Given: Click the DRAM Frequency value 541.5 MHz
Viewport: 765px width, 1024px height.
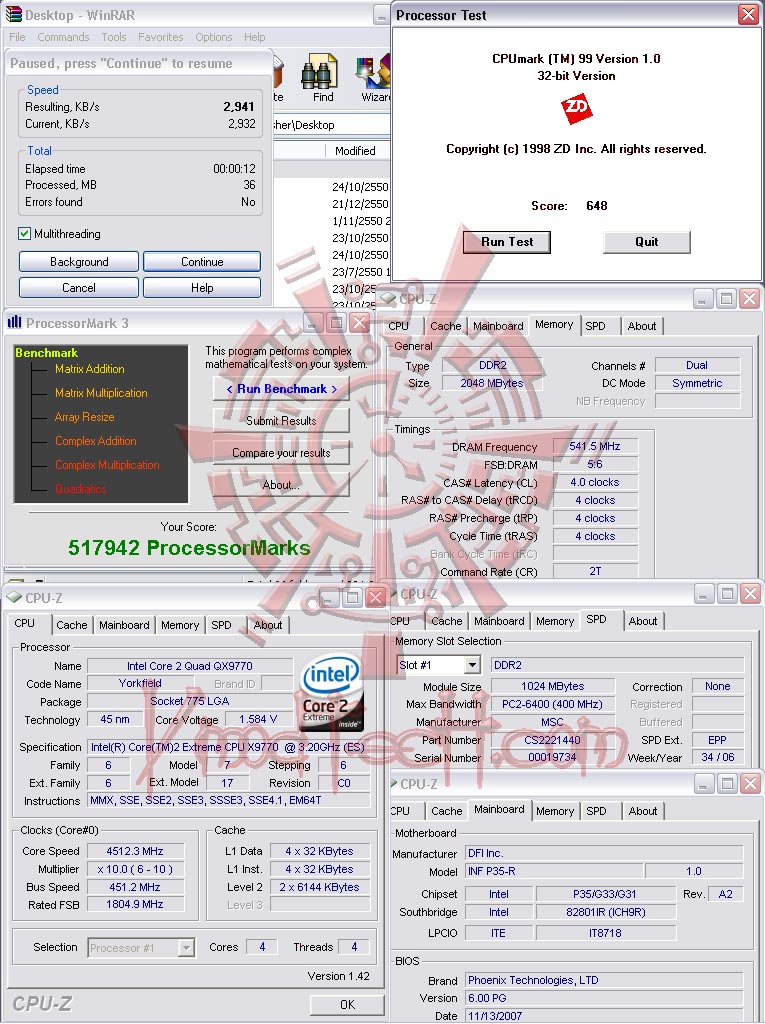Looking at the screenshot, I should 595,446.
